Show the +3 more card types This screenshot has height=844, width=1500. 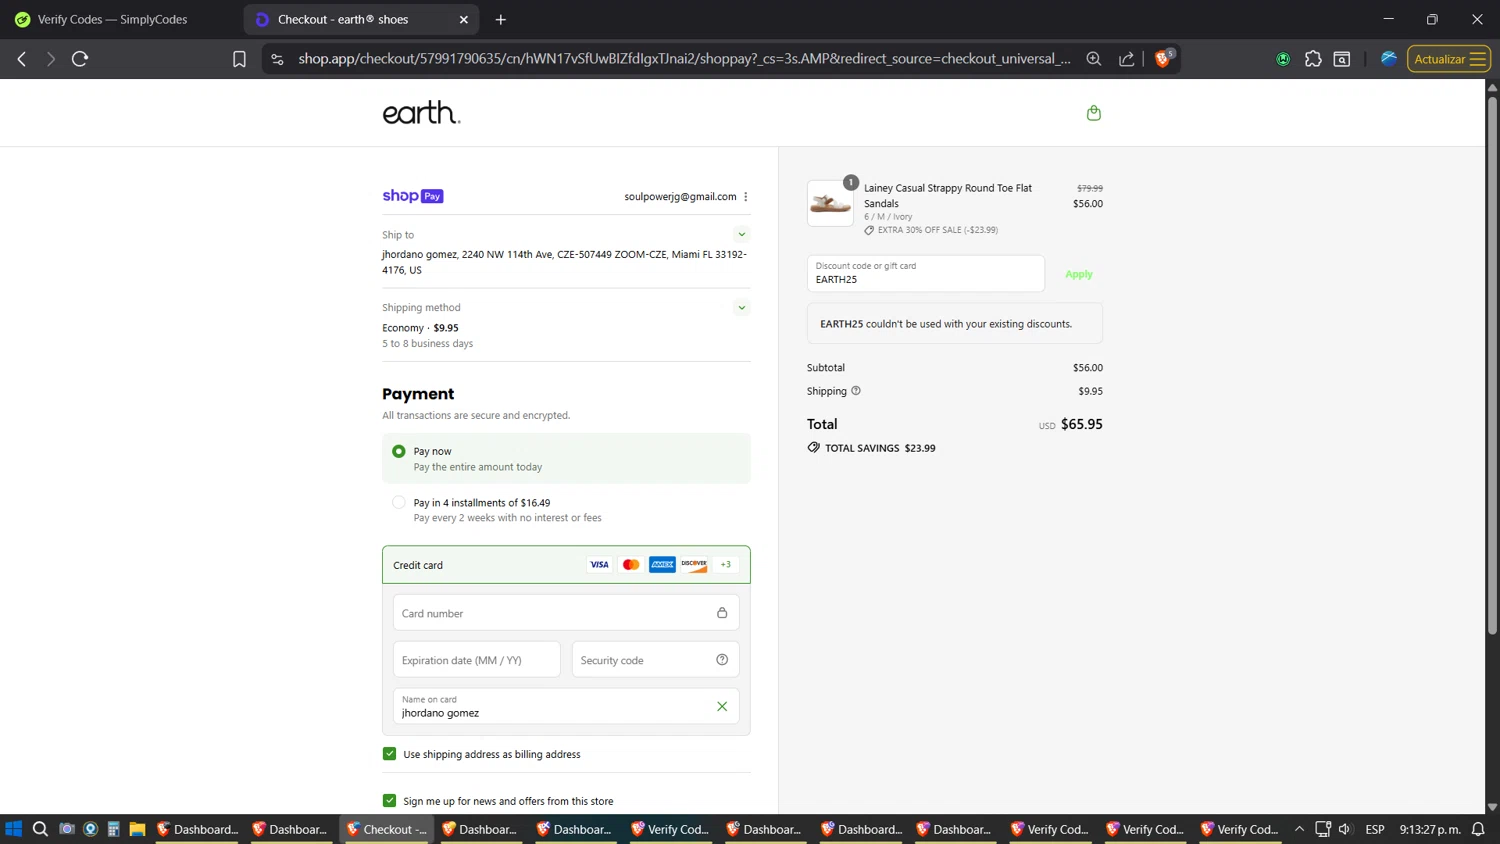[x=726, y=565]
